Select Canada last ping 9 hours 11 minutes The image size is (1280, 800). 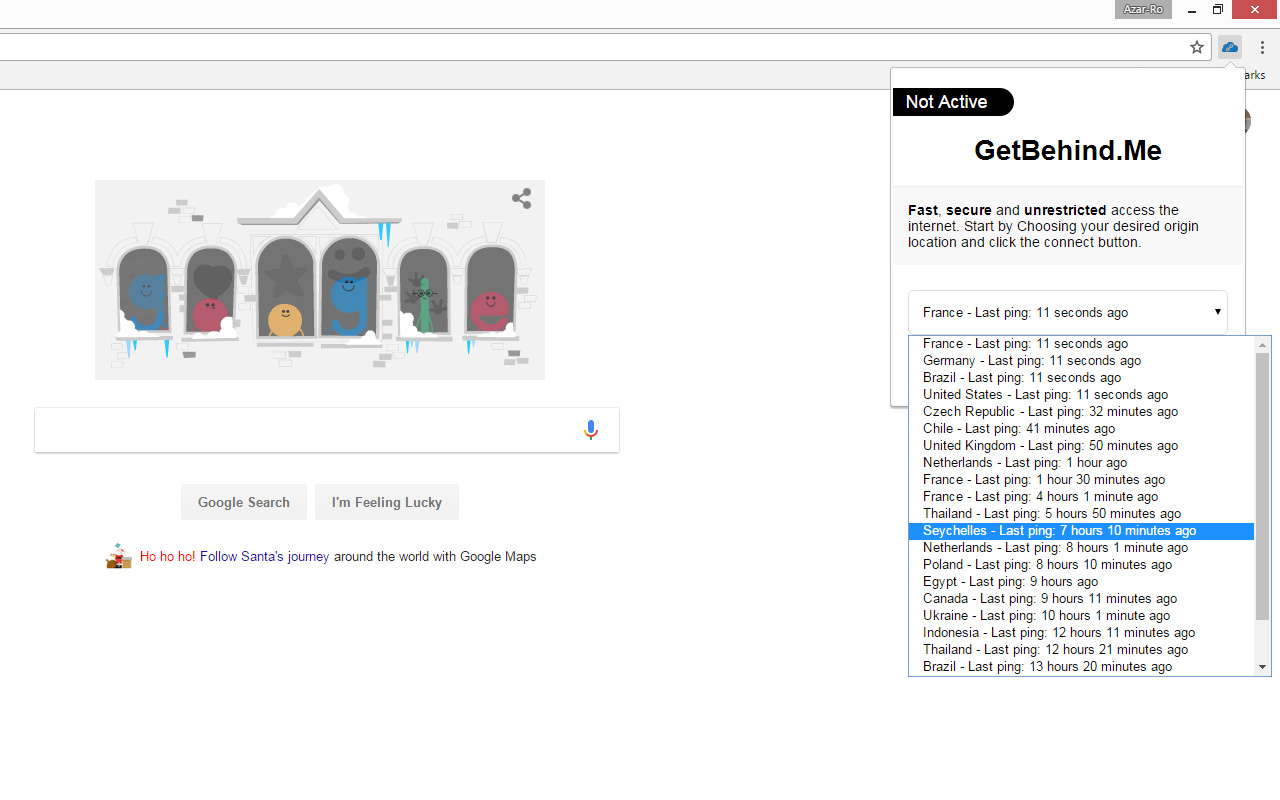1081,598
